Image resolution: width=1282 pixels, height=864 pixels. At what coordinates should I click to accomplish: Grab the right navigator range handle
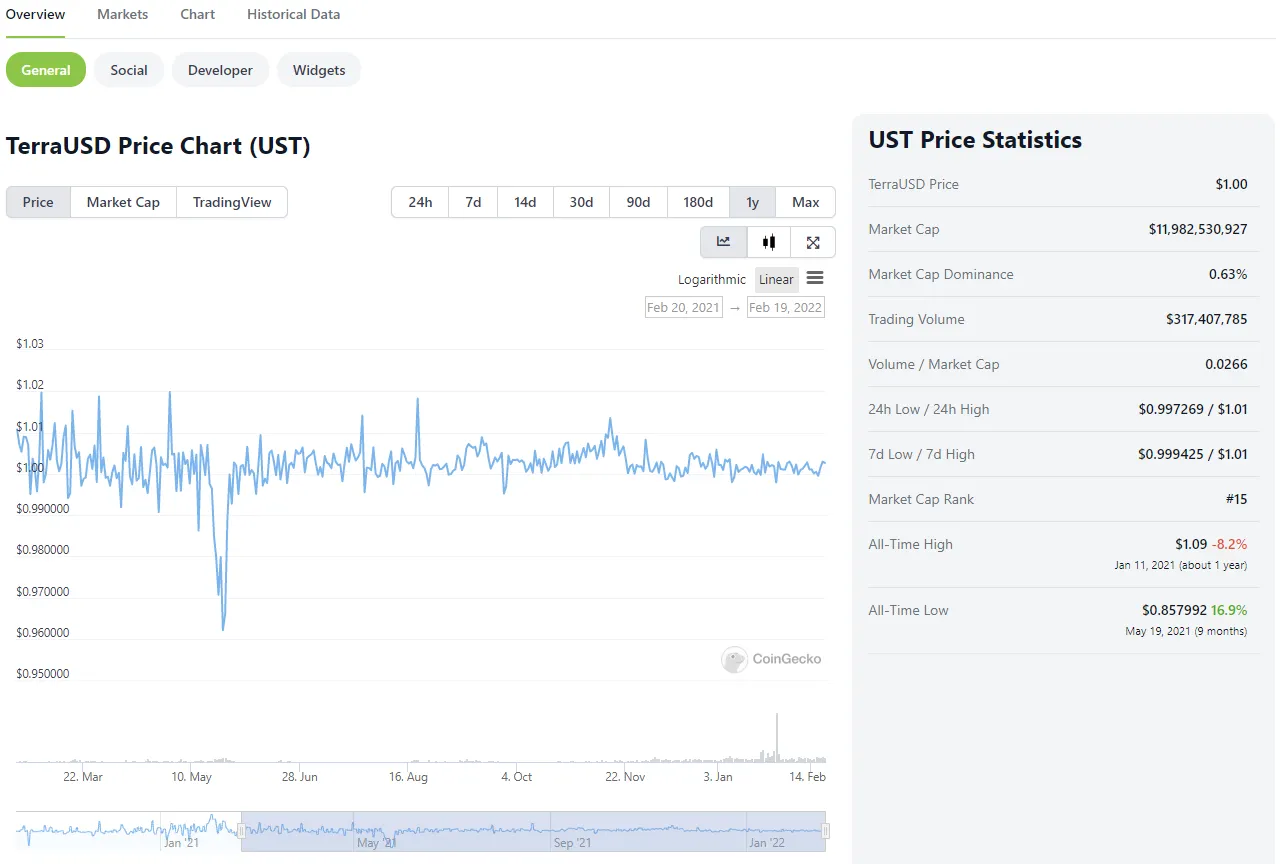pyautogui.click(x=826, y=831)
